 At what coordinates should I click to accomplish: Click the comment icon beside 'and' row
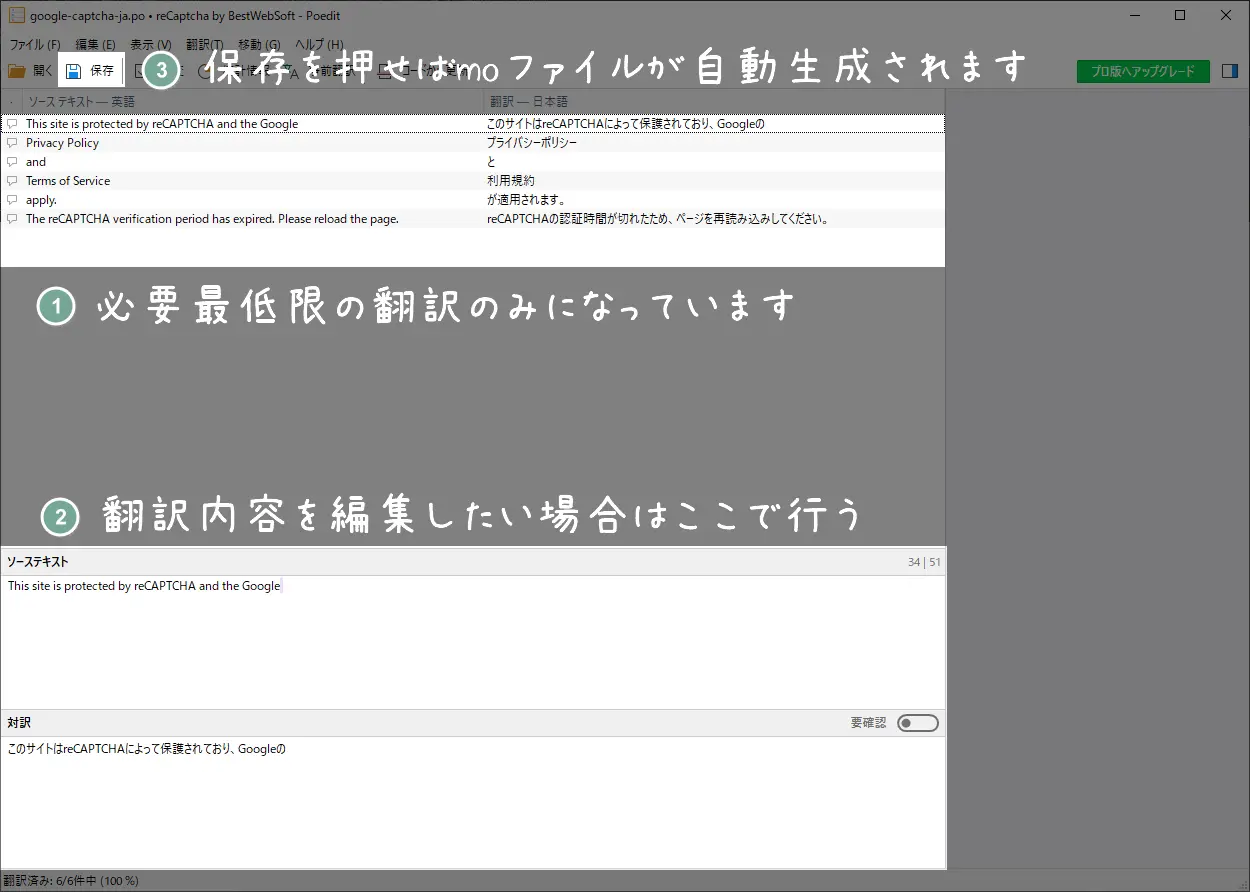pos(12,162)
